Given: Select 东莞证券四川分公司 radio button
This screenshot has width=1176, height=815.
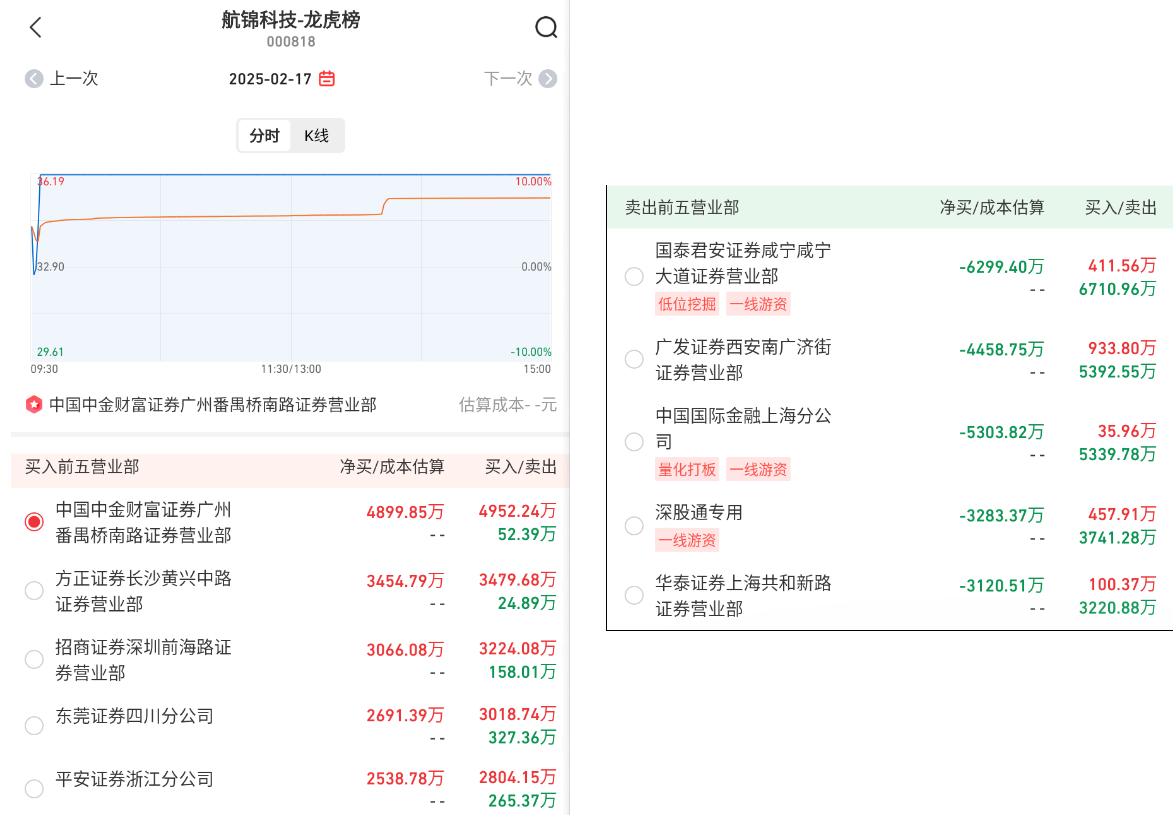Looking at the screenshot, I should (34, 726).
